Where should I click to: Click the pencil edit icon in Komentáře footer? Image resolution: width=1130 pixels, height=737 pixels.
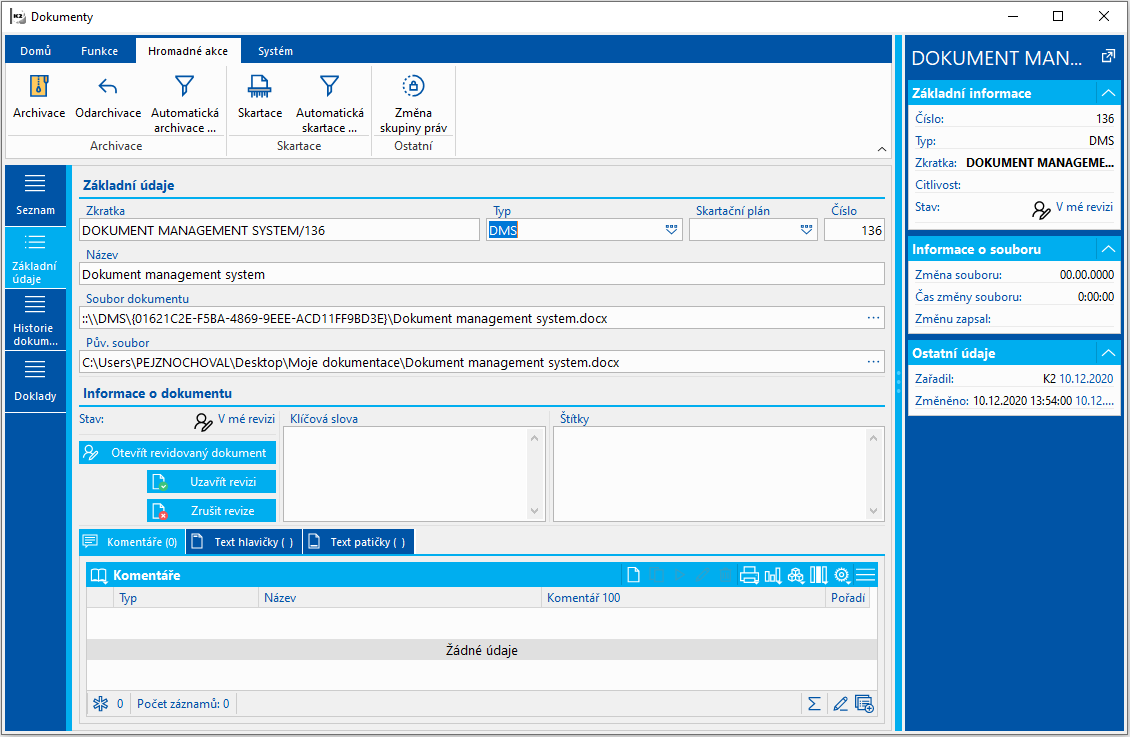840,704
